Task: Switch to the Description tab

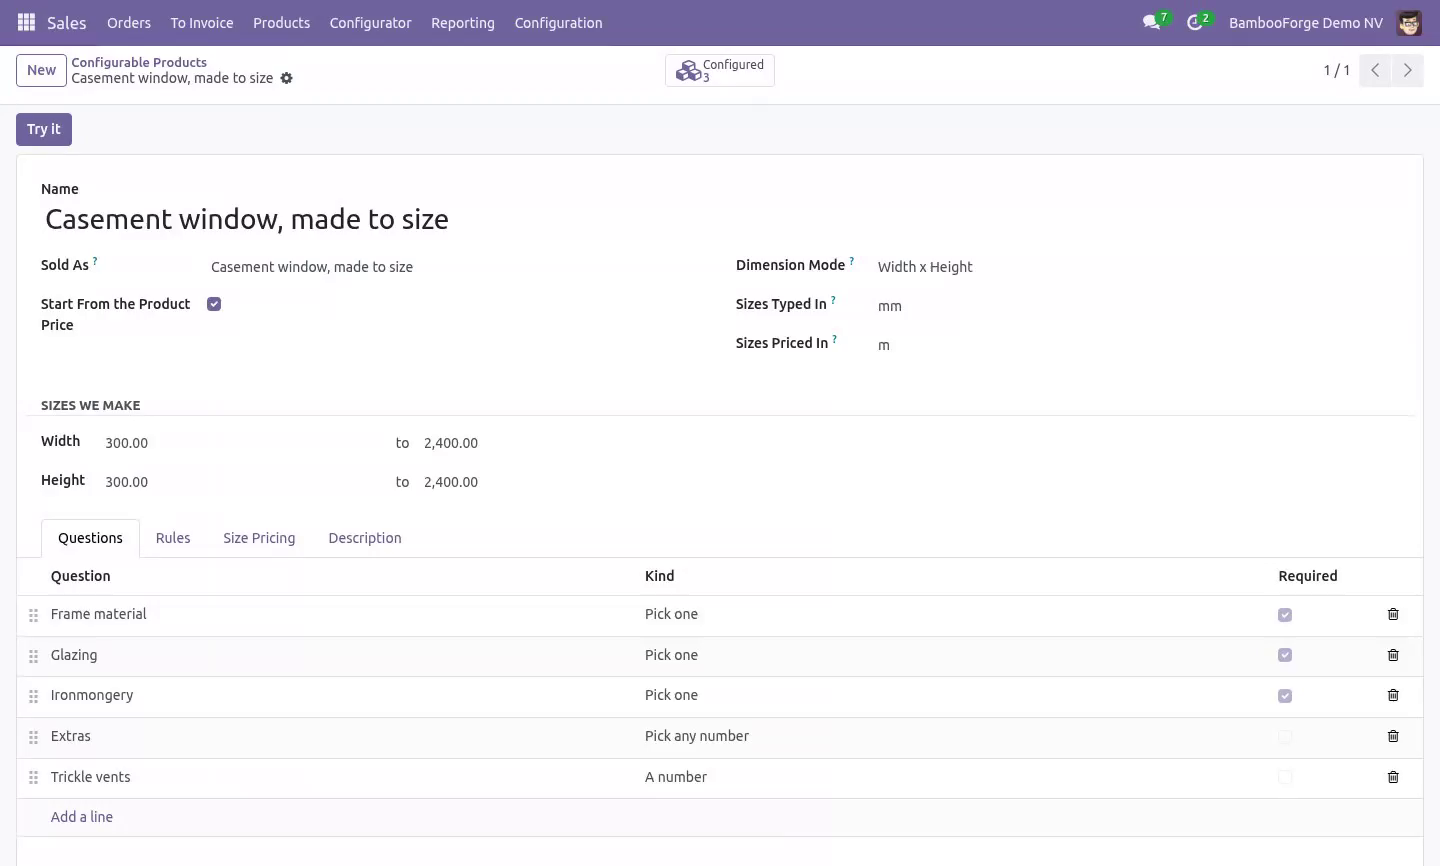Action: pyautogui.click(x=365, y=538)
